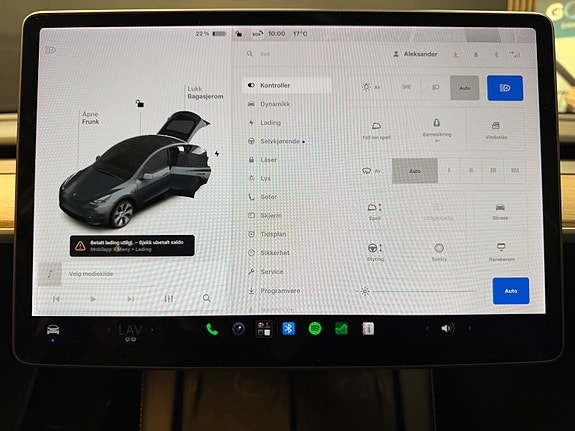Open the media equalizer settings
This screenshot has height=431, width=575.
coord(169,299)
